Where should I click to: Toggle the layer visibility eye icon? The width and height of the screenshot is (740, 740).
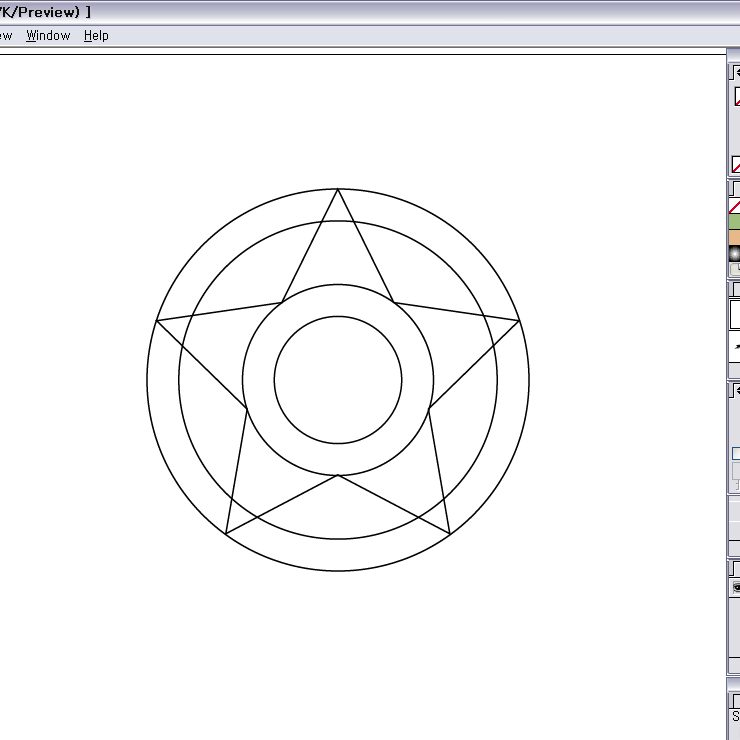tap(736, 587)
